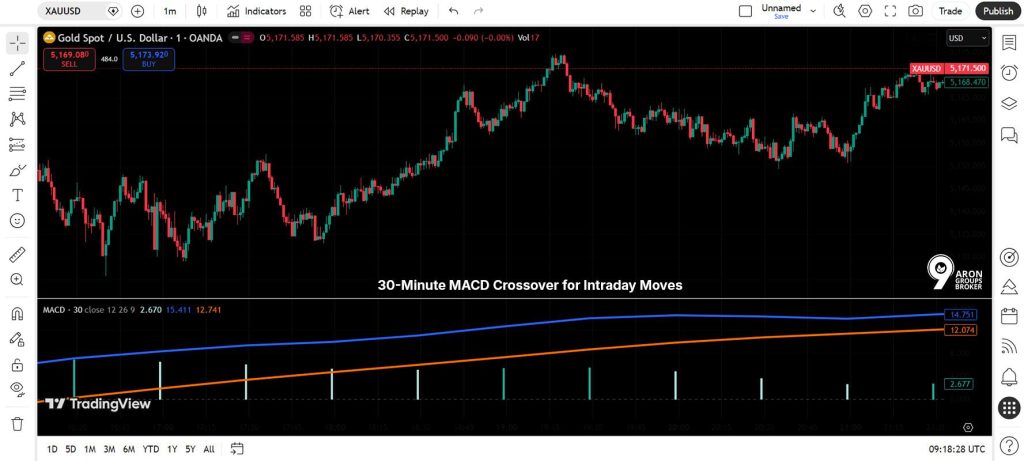1024x461 pixels.
Task: Toggle magnet mode
Action: coord(18,313)
